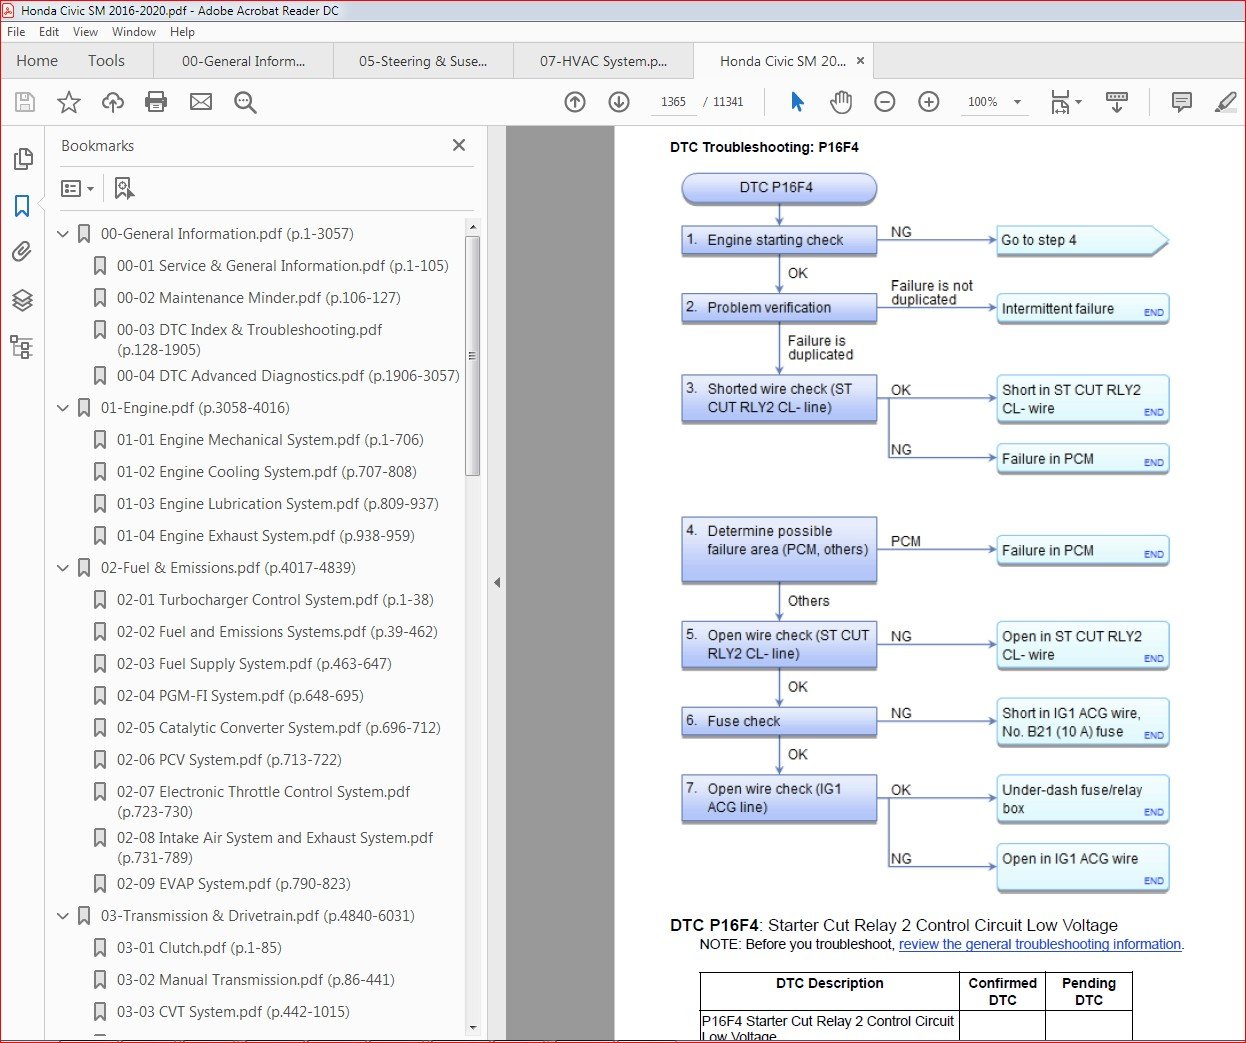Click the upload to cloud icon
Image resolution: width=1246 pixels, height=1043 pixels.
[113, 102]
